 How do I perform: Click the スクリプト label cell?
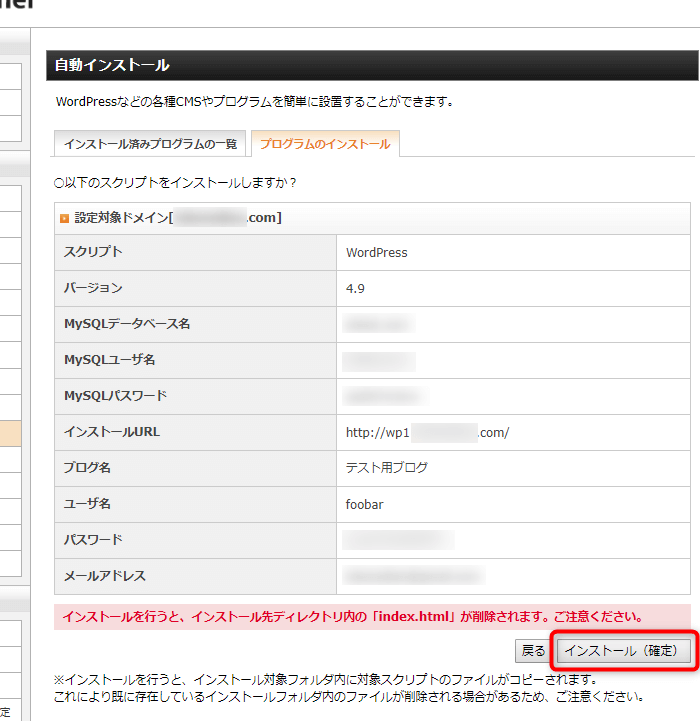93,252
